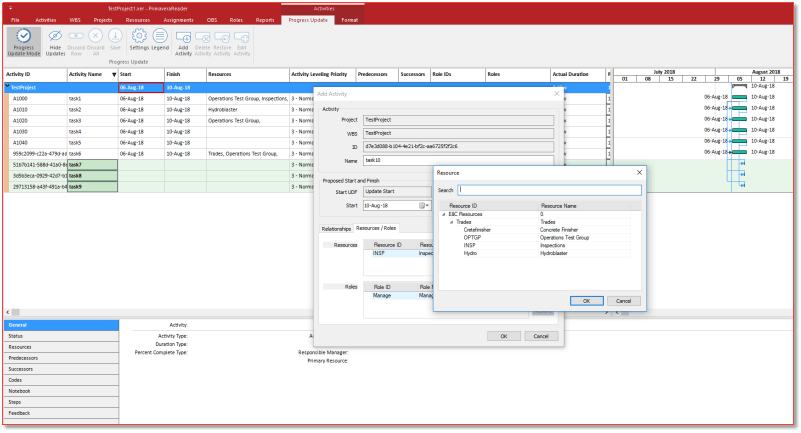The image size is (801, 433).
Task: Click the Name field containing task10
Action: [458, 160]
